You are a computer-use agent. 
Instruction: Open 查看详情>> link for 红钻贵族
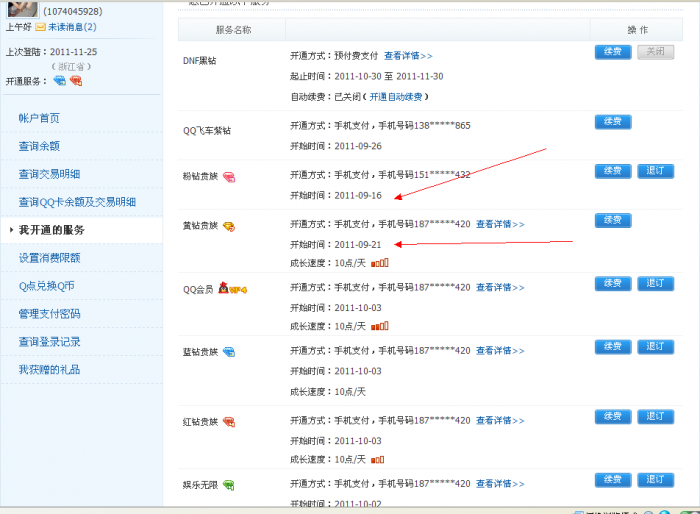[500, 421]
